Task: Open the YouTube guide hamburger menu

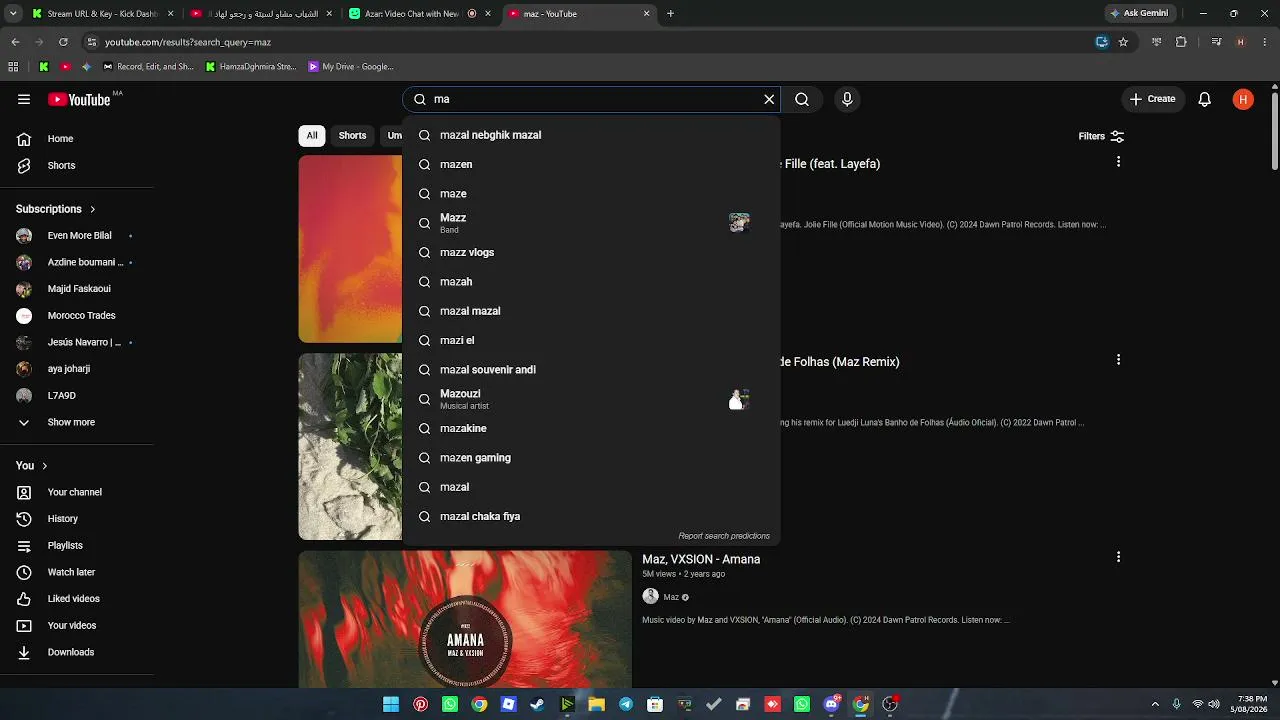Action: pyautogui.click(x=24, y=99)
